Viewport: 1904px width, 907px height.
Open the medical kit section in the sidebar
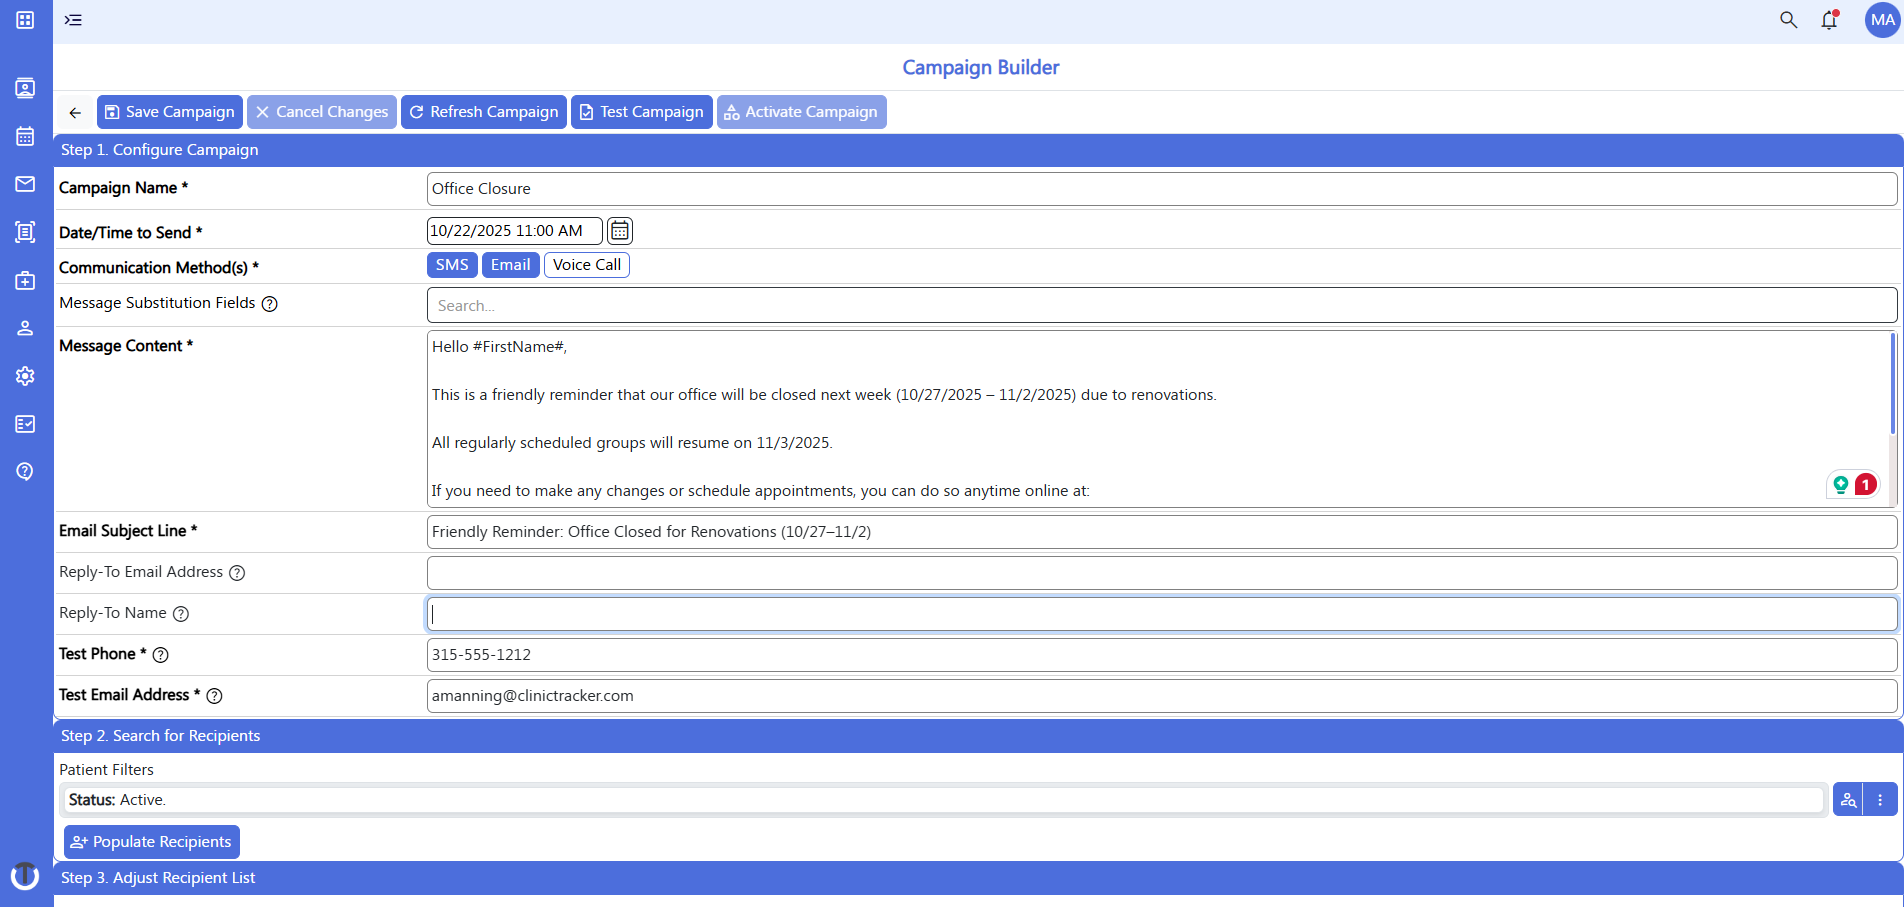pos(24,280)
